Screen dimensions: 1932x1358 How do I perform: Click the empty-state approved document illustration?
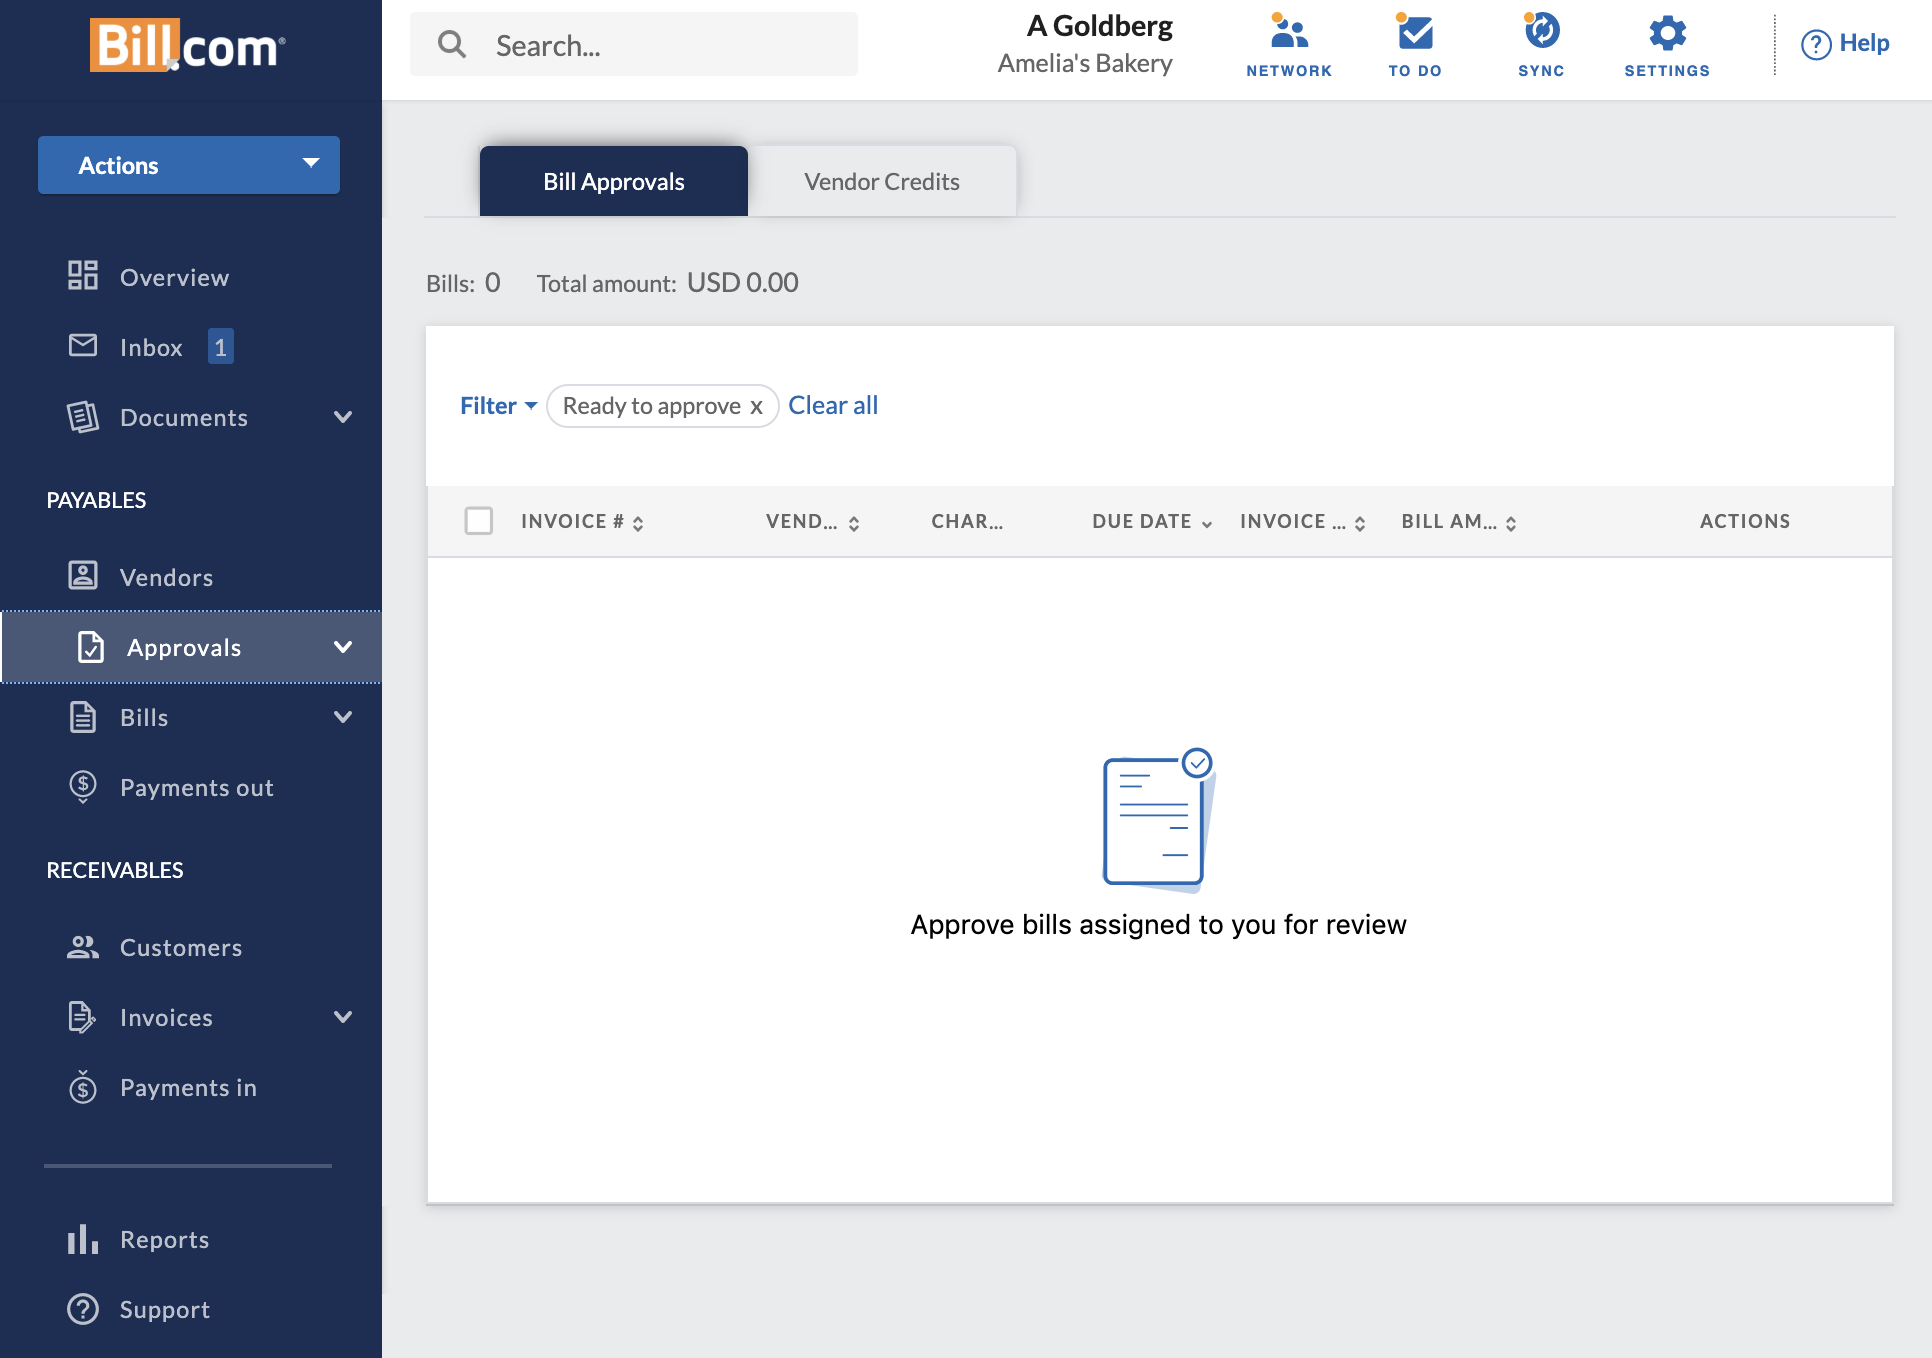tap(1159, 820)
